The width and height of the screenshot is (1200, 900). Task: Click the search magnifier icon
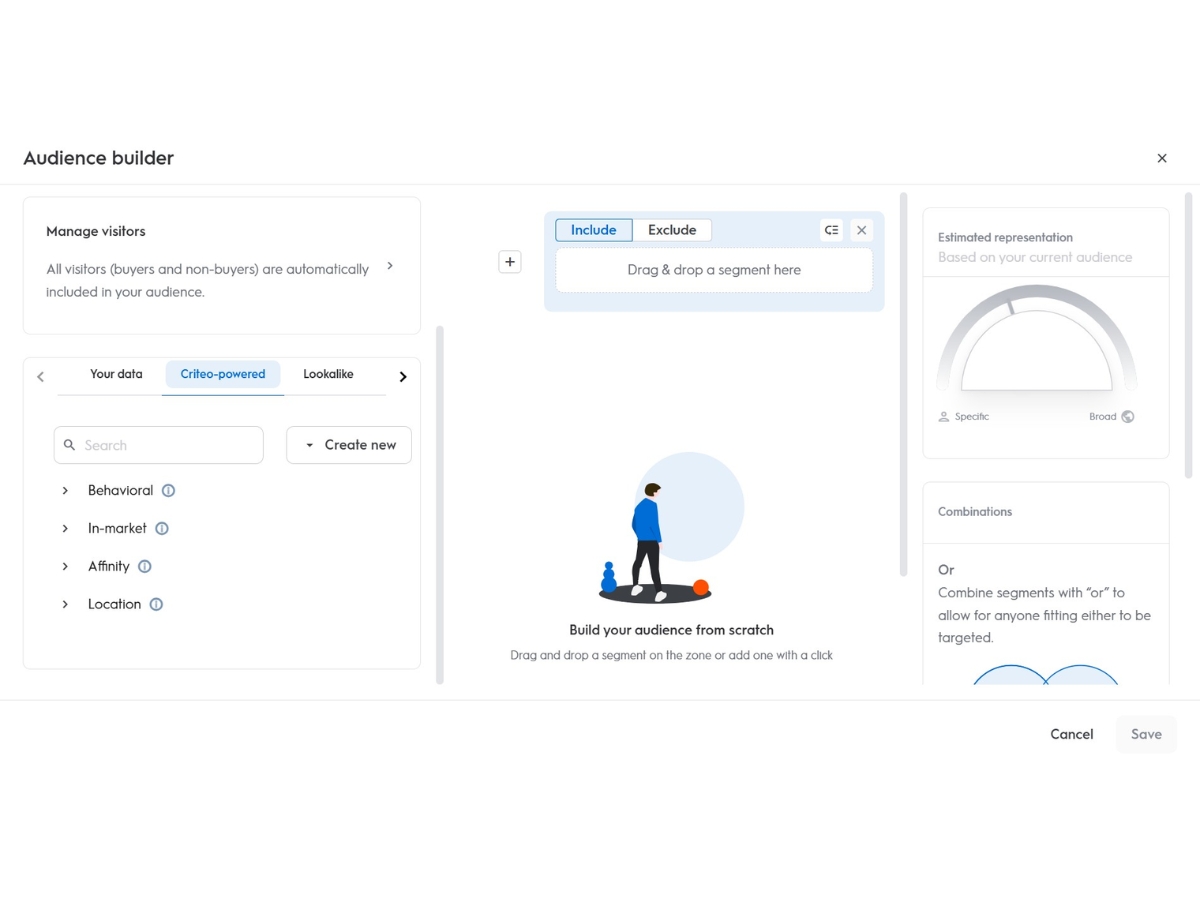coord(70,445)
